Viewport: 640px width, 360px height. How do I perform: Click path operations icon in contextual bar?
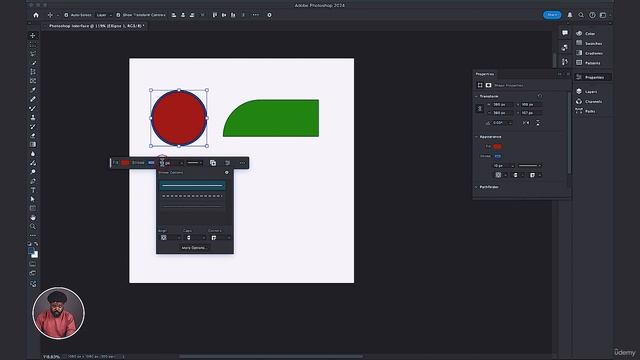click(x=213, y=163)
